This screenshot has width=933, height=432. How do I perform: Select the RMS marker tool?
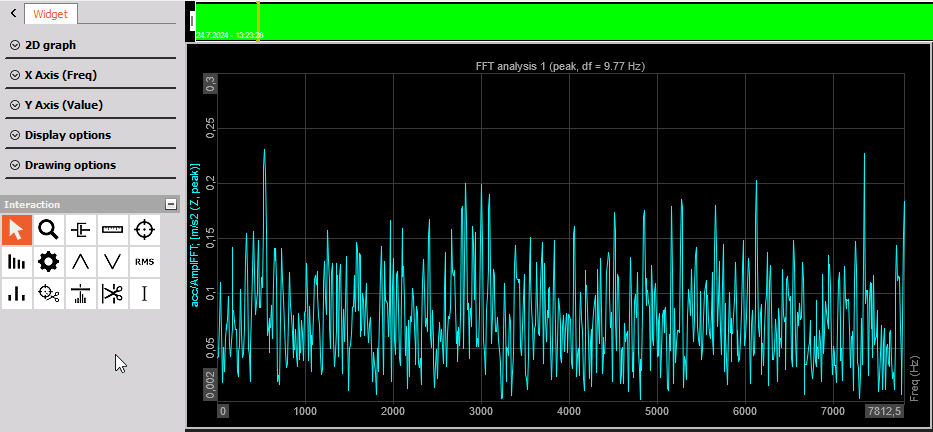point(145,262)
